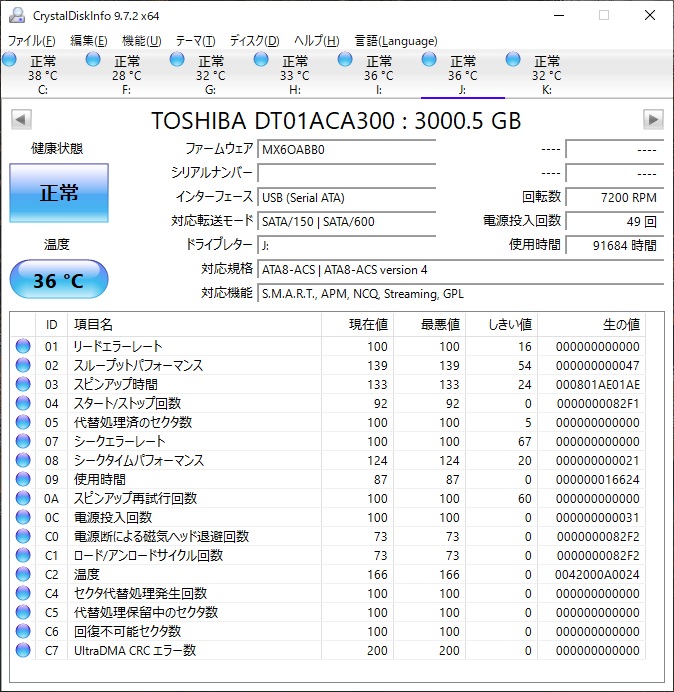Click the status orb for drive C:
Image resolution: width=674 pixels, height=692 pixels.
coord(9,61)
